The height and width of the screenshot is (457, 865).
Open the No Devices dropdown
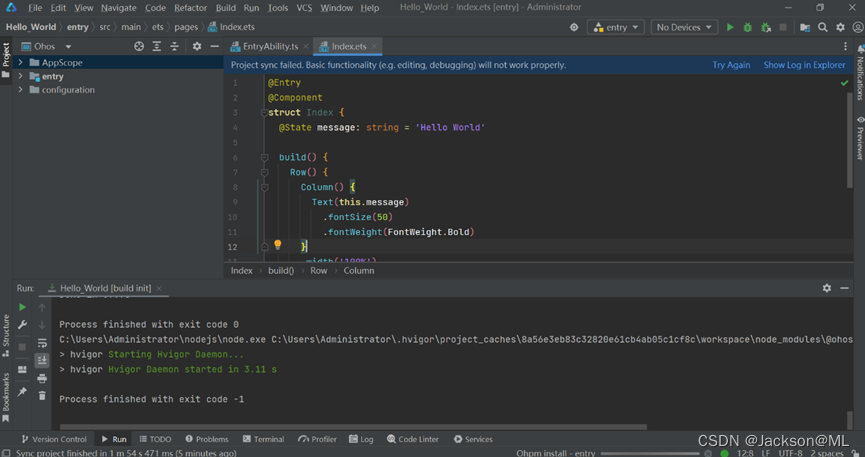(684, 27)
